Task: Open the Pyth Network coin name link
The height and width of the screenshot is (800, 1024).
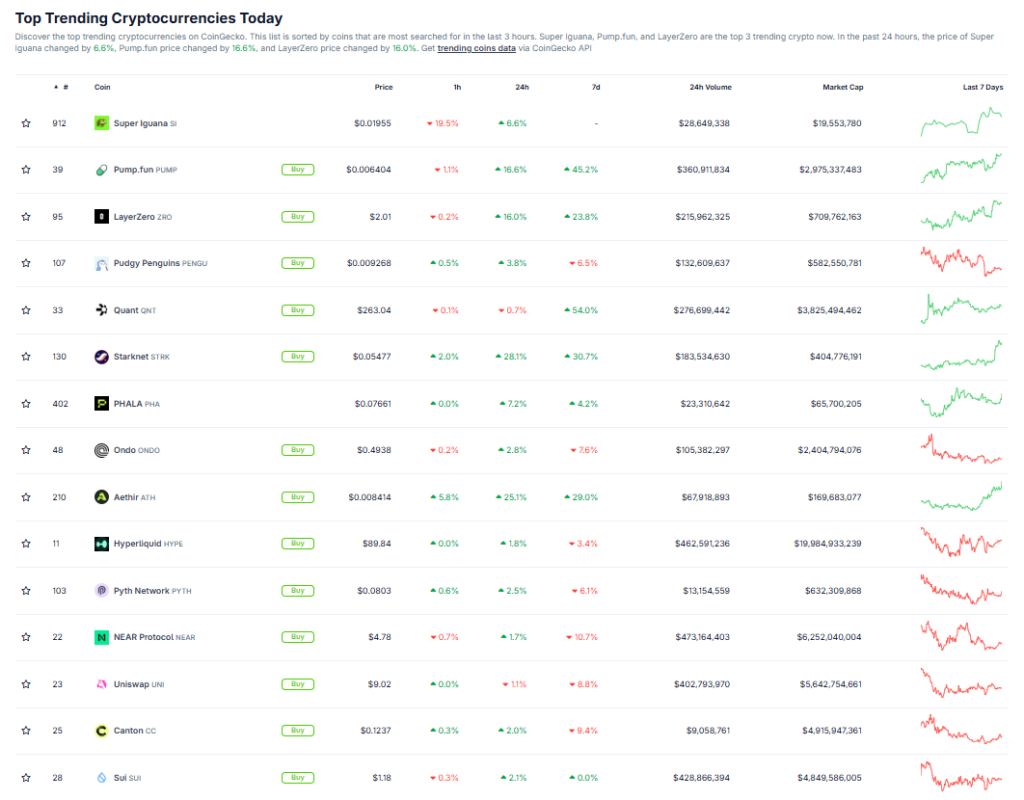Action: point(152,590)
